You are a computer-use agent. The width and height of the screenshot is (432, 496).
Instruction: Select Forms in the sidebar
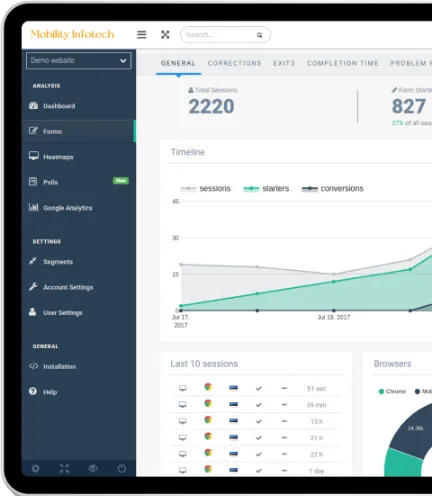(79, 131)
